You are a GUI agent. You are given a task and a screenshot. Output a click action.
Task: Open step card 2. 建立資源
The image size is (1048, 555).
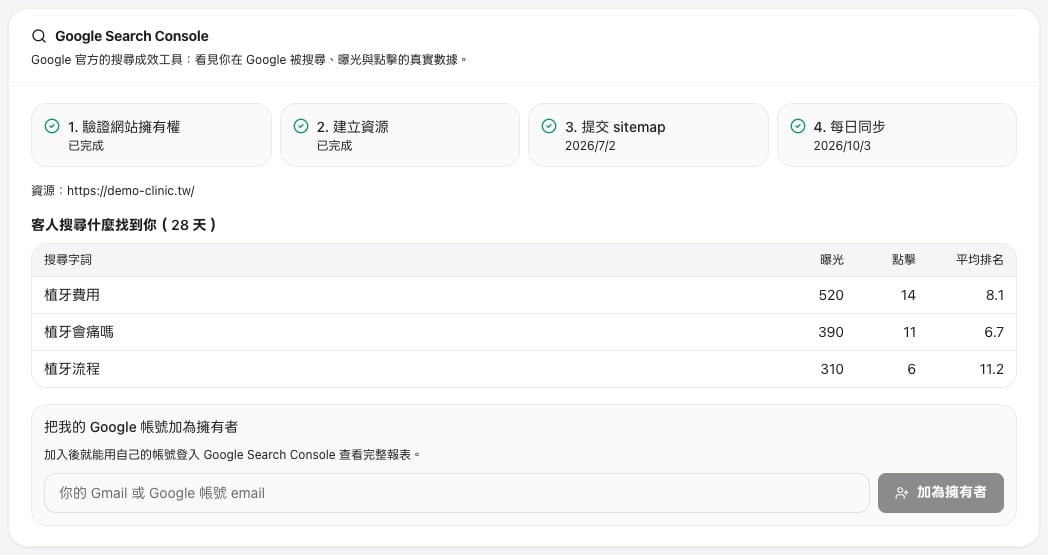(x=400, y=134)
